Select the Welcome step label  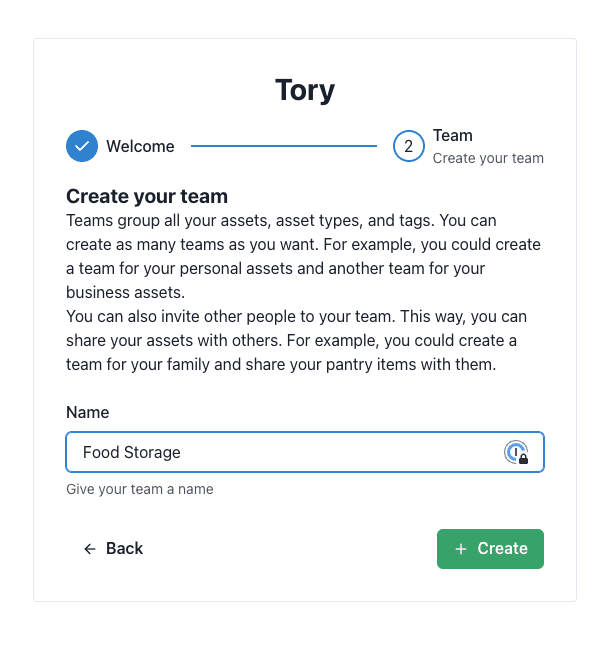tap(140, 146)
